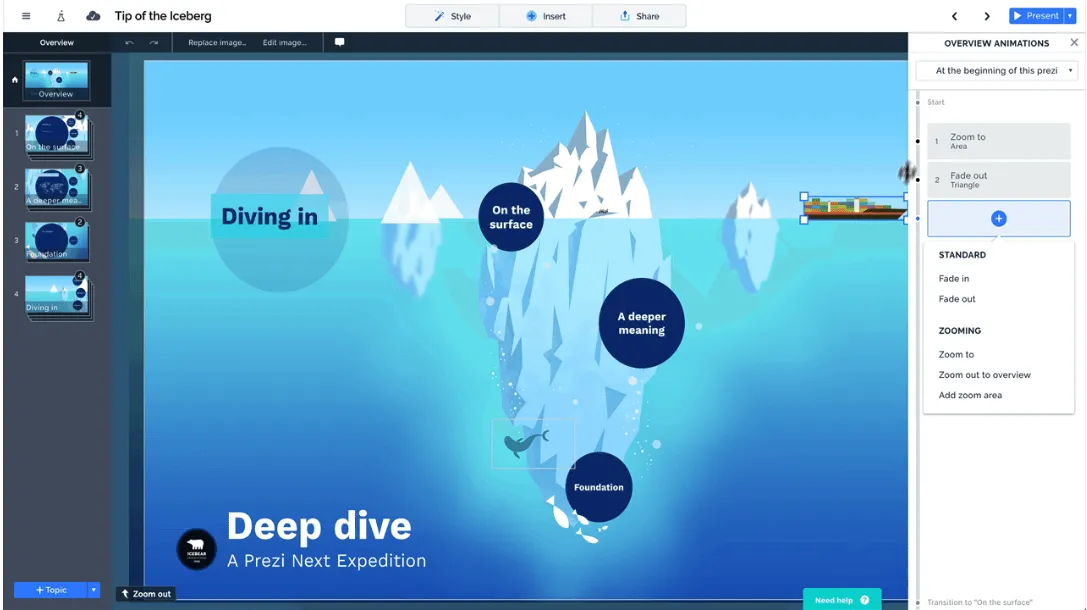Screen dimensions: 1087x610
Task: Go to next step with right chevron
Action: click(987, 16)
